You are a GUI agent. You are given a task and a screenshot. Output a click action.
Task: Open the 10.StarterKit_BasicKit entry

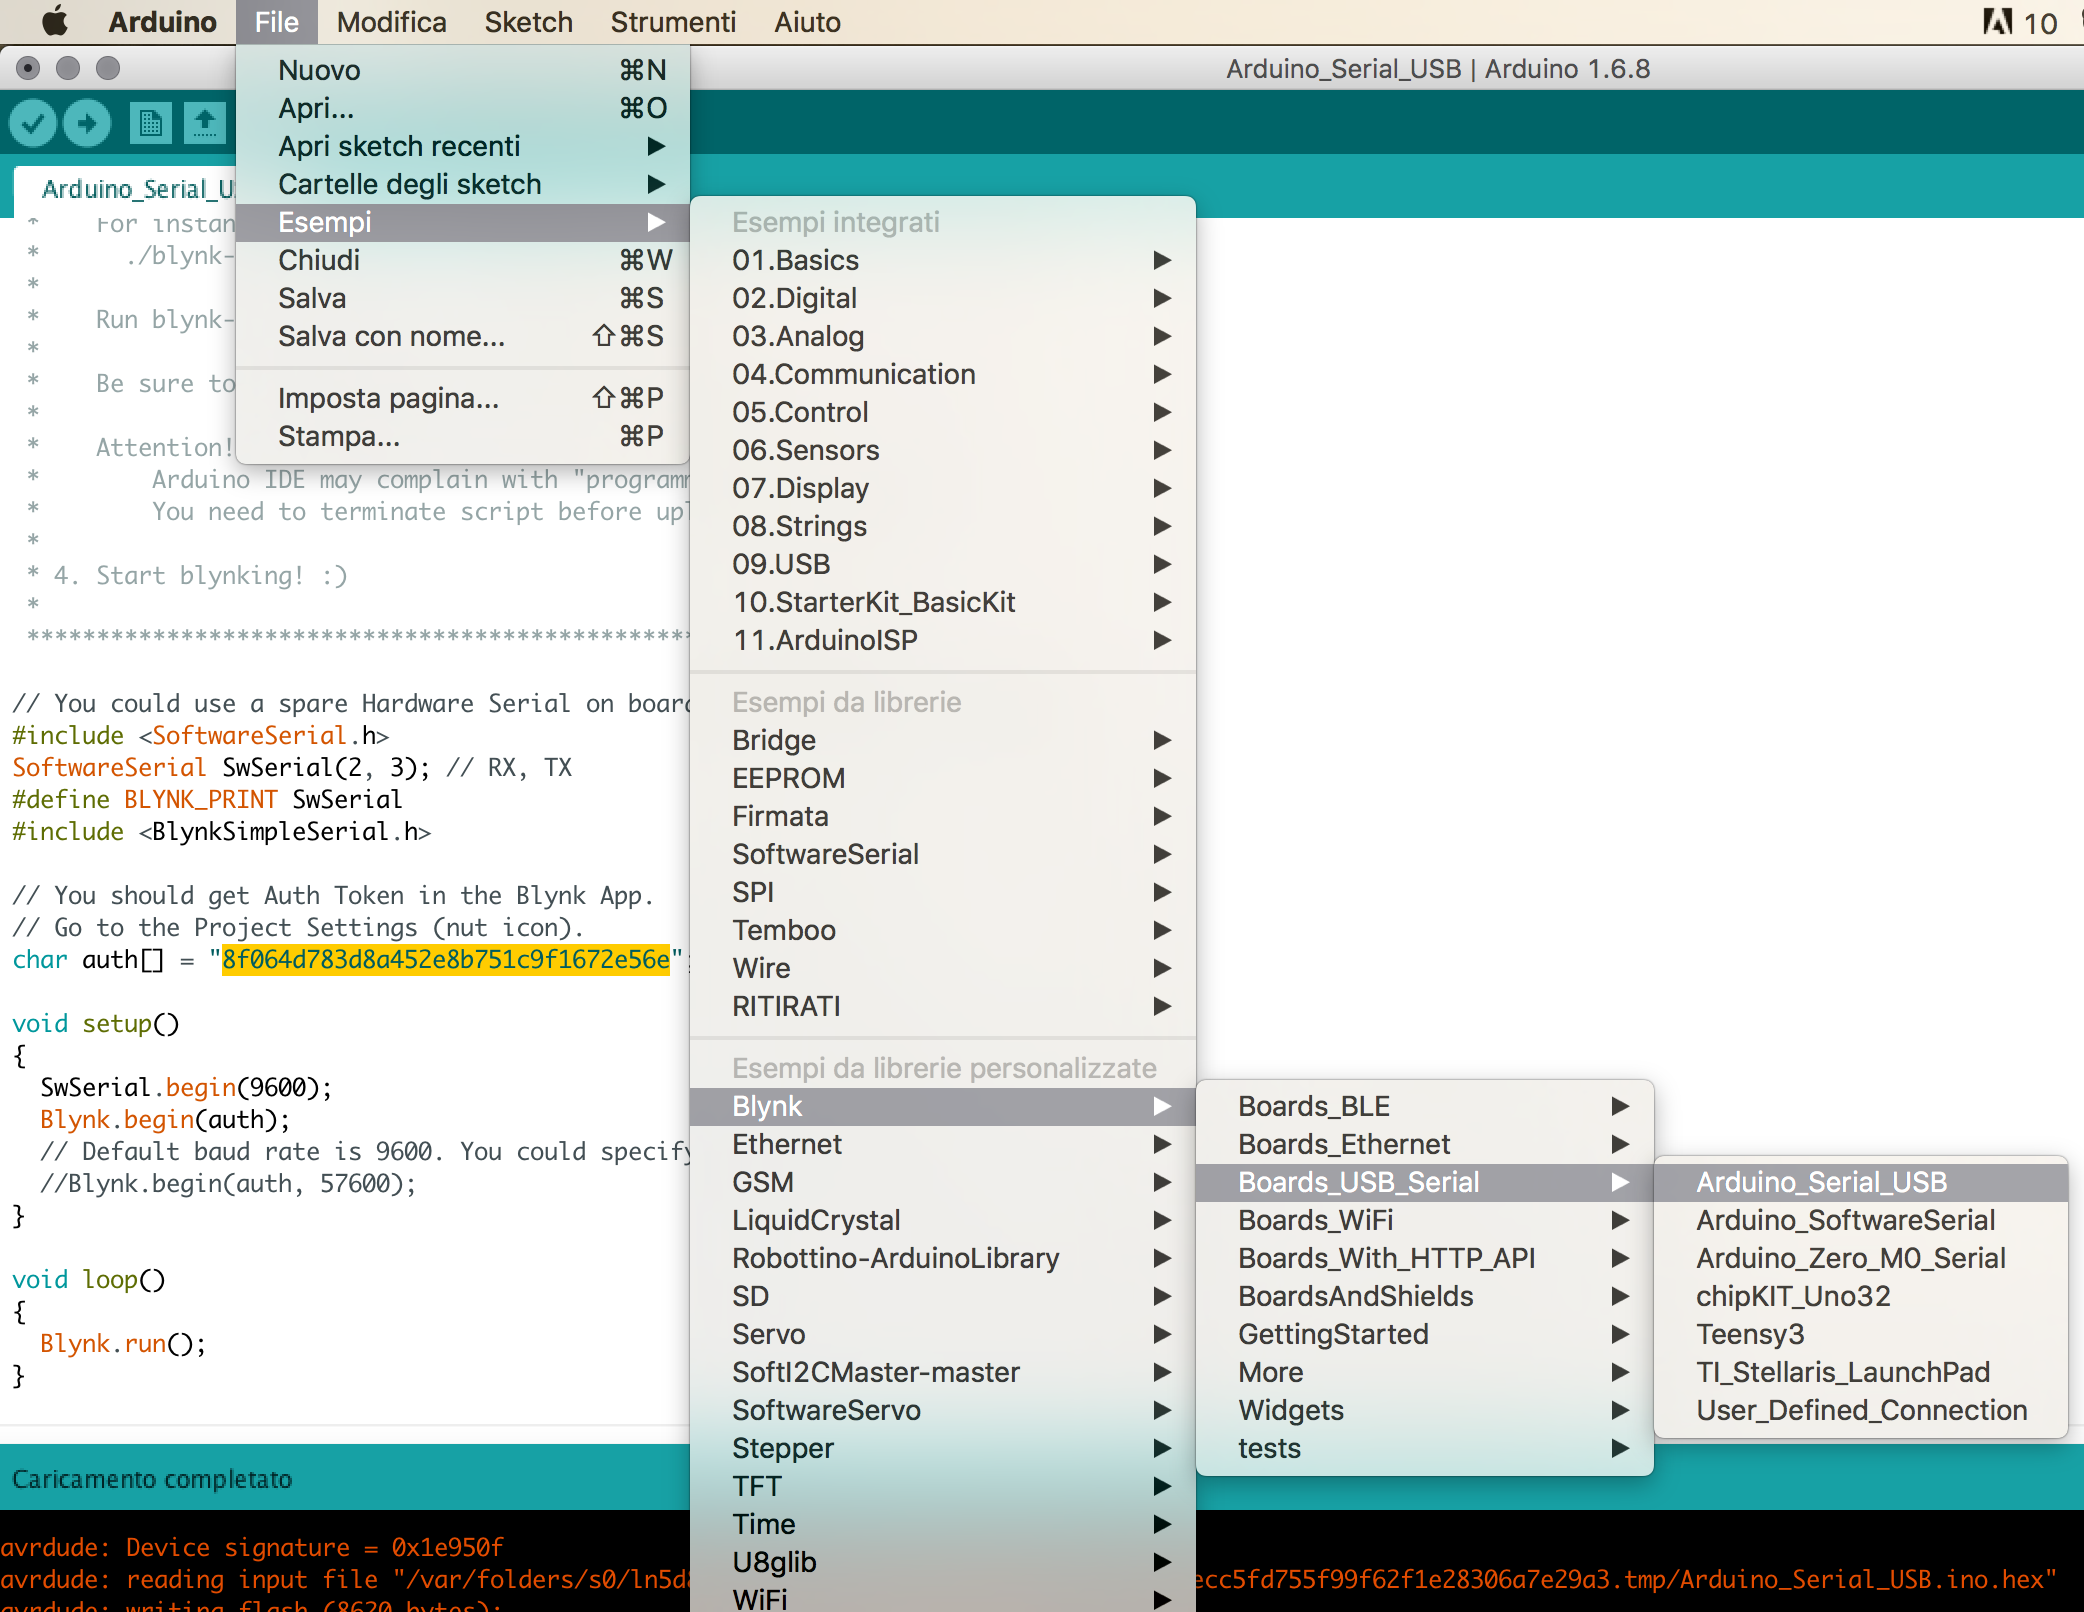(x=943, y=602)
